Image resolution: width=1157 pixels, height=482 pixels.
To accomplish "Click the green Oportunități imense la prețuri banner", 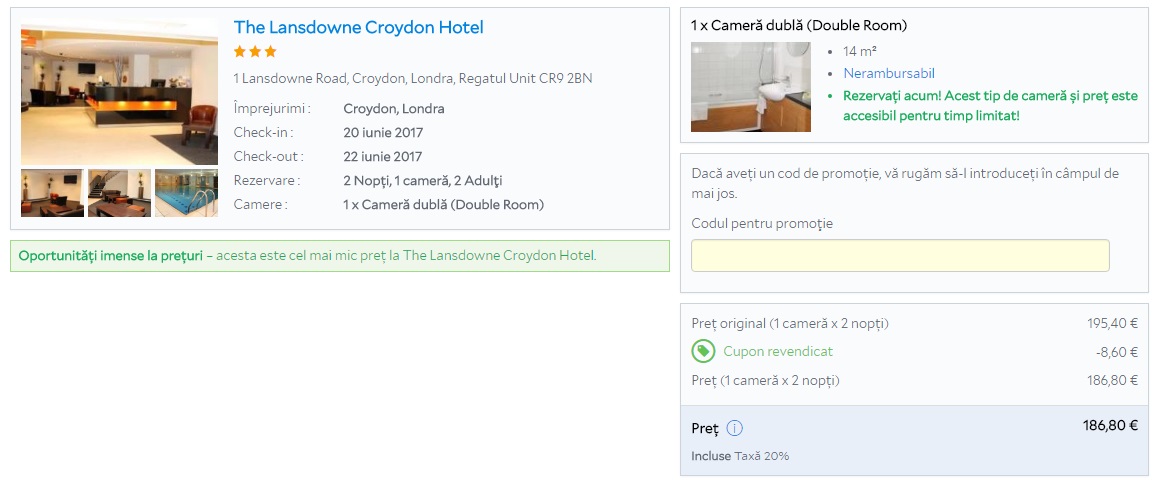I will 340,255.
